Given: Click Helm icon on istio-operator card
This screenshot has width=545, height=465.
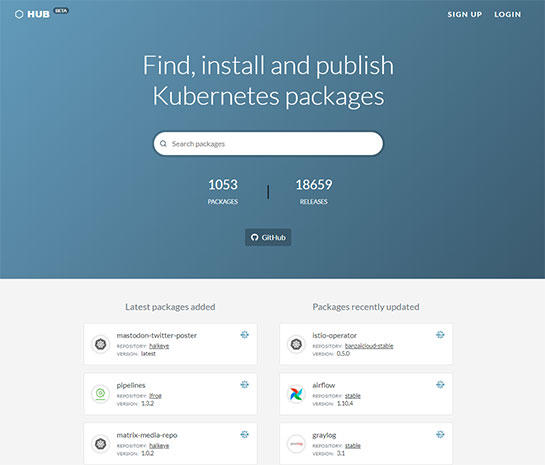Looking at the screenshot, I should click(440, 335).
